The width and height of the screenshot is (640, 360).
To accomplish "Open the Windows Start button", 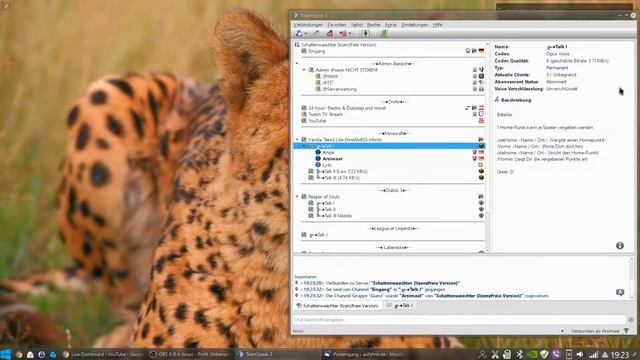I will [x=6, y=354].
